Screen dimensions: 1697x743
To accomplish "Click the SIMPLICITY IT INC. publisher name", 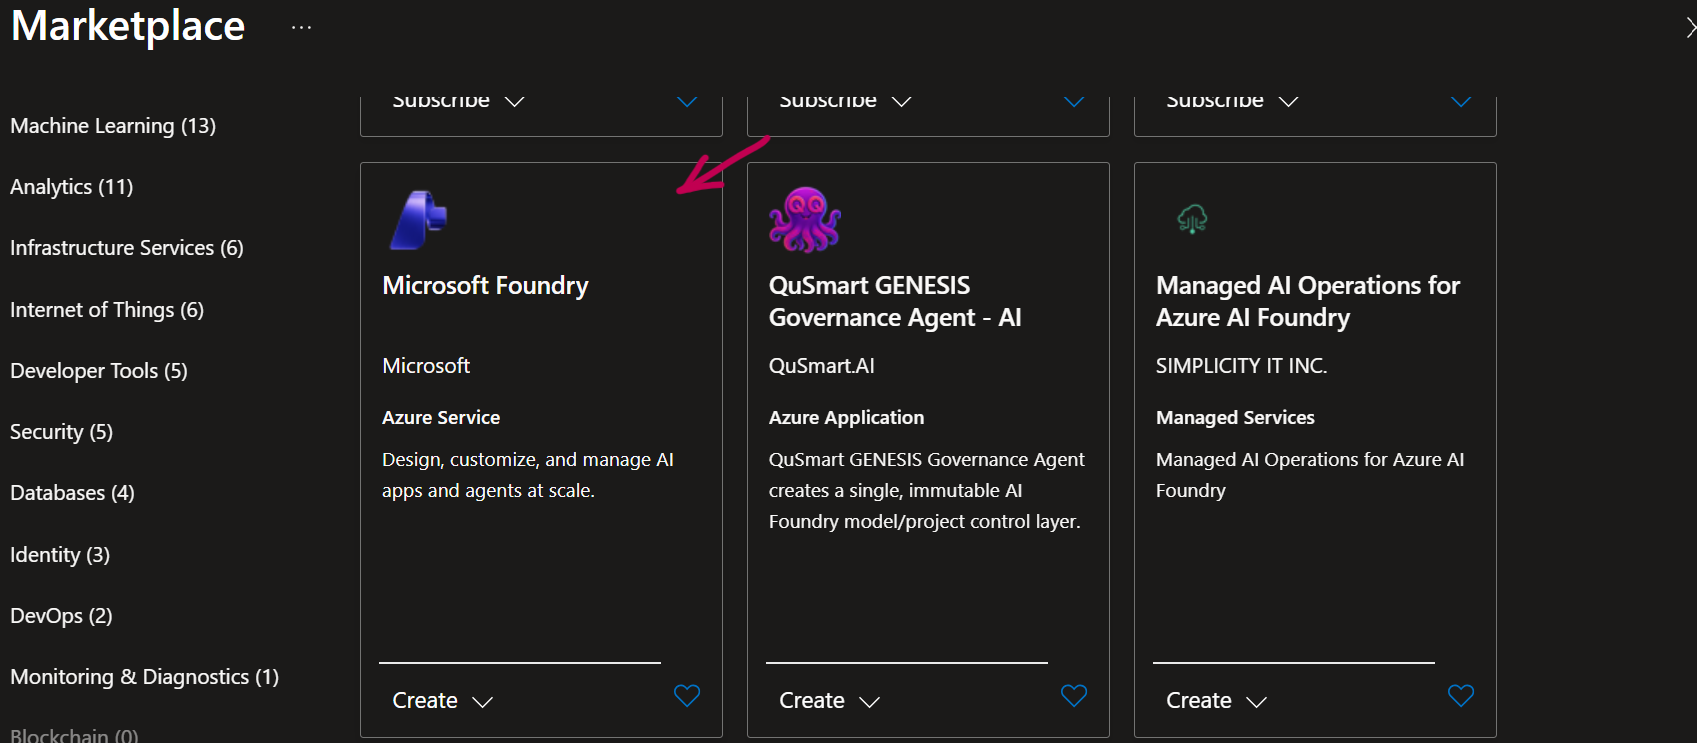I will point(1242,366).
